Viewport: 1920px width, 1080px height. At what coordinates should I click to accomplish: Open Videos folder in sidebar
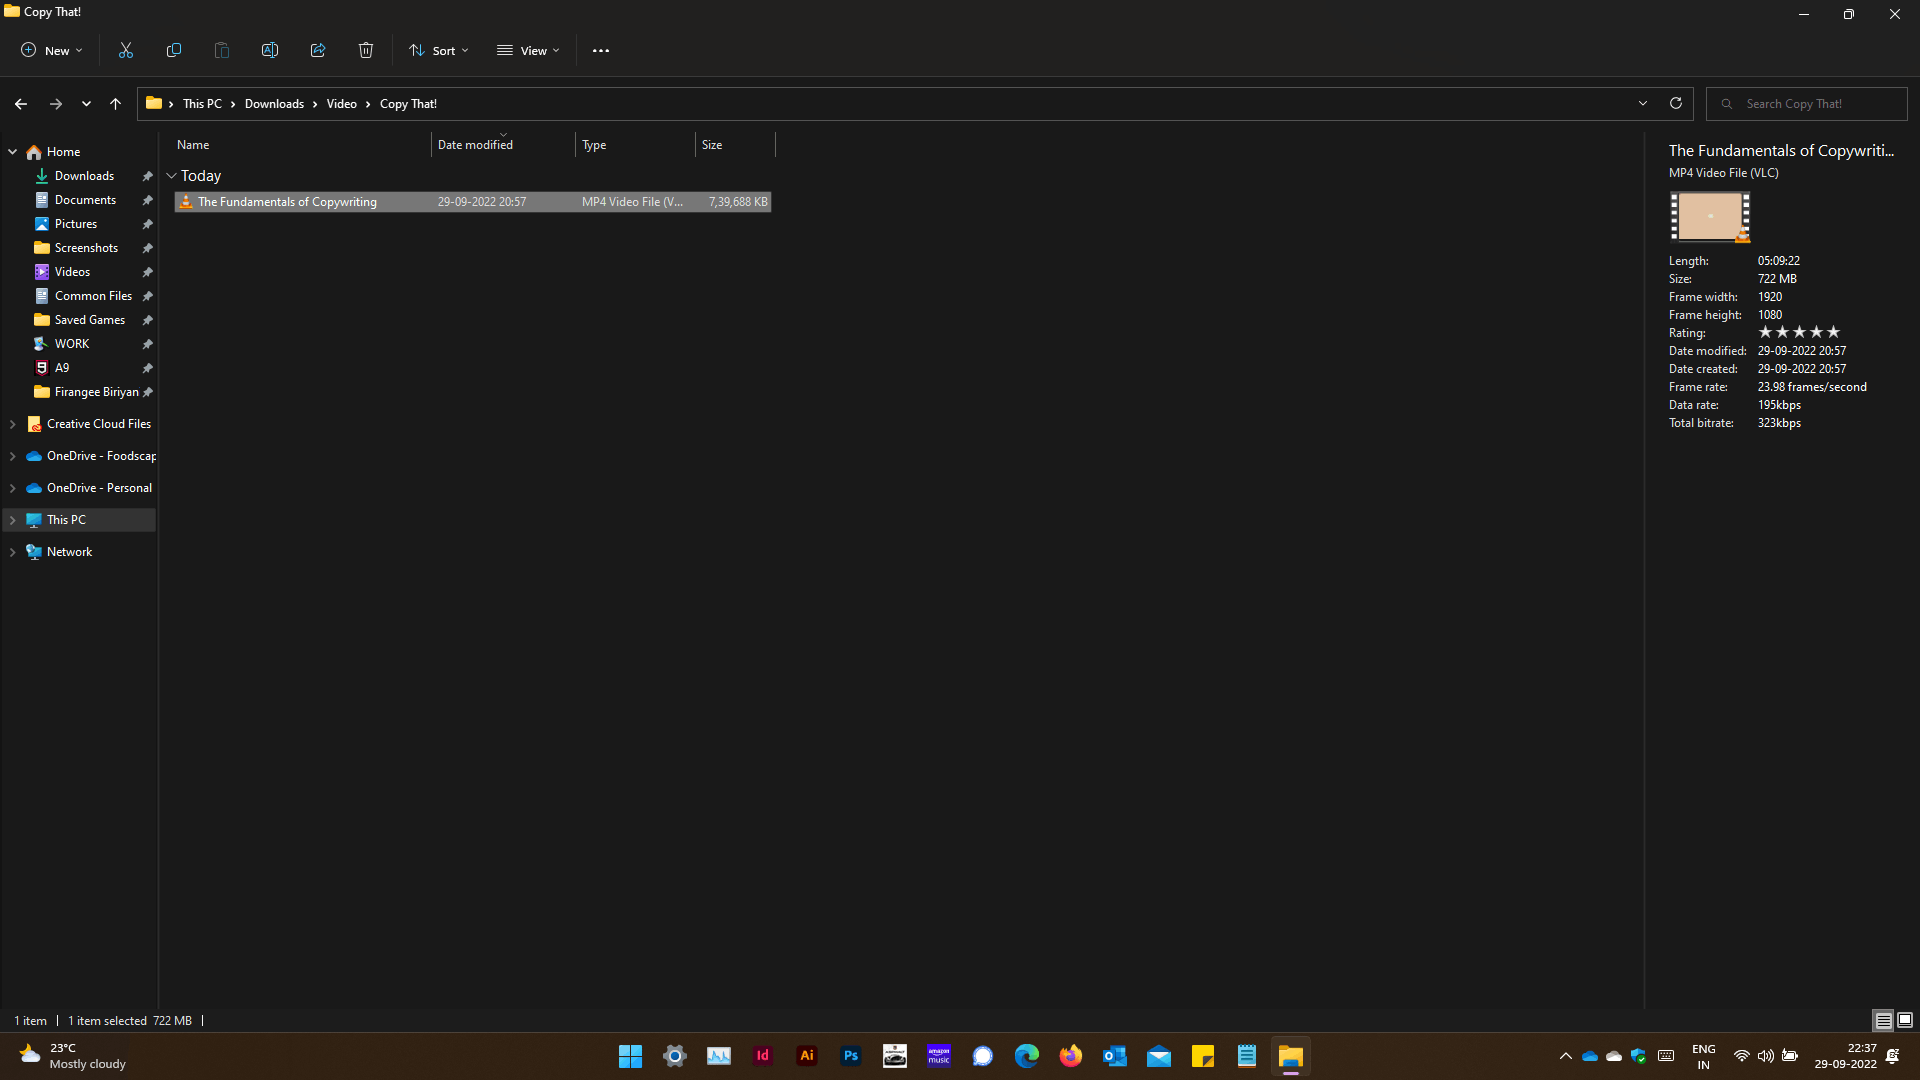point(72,272)
